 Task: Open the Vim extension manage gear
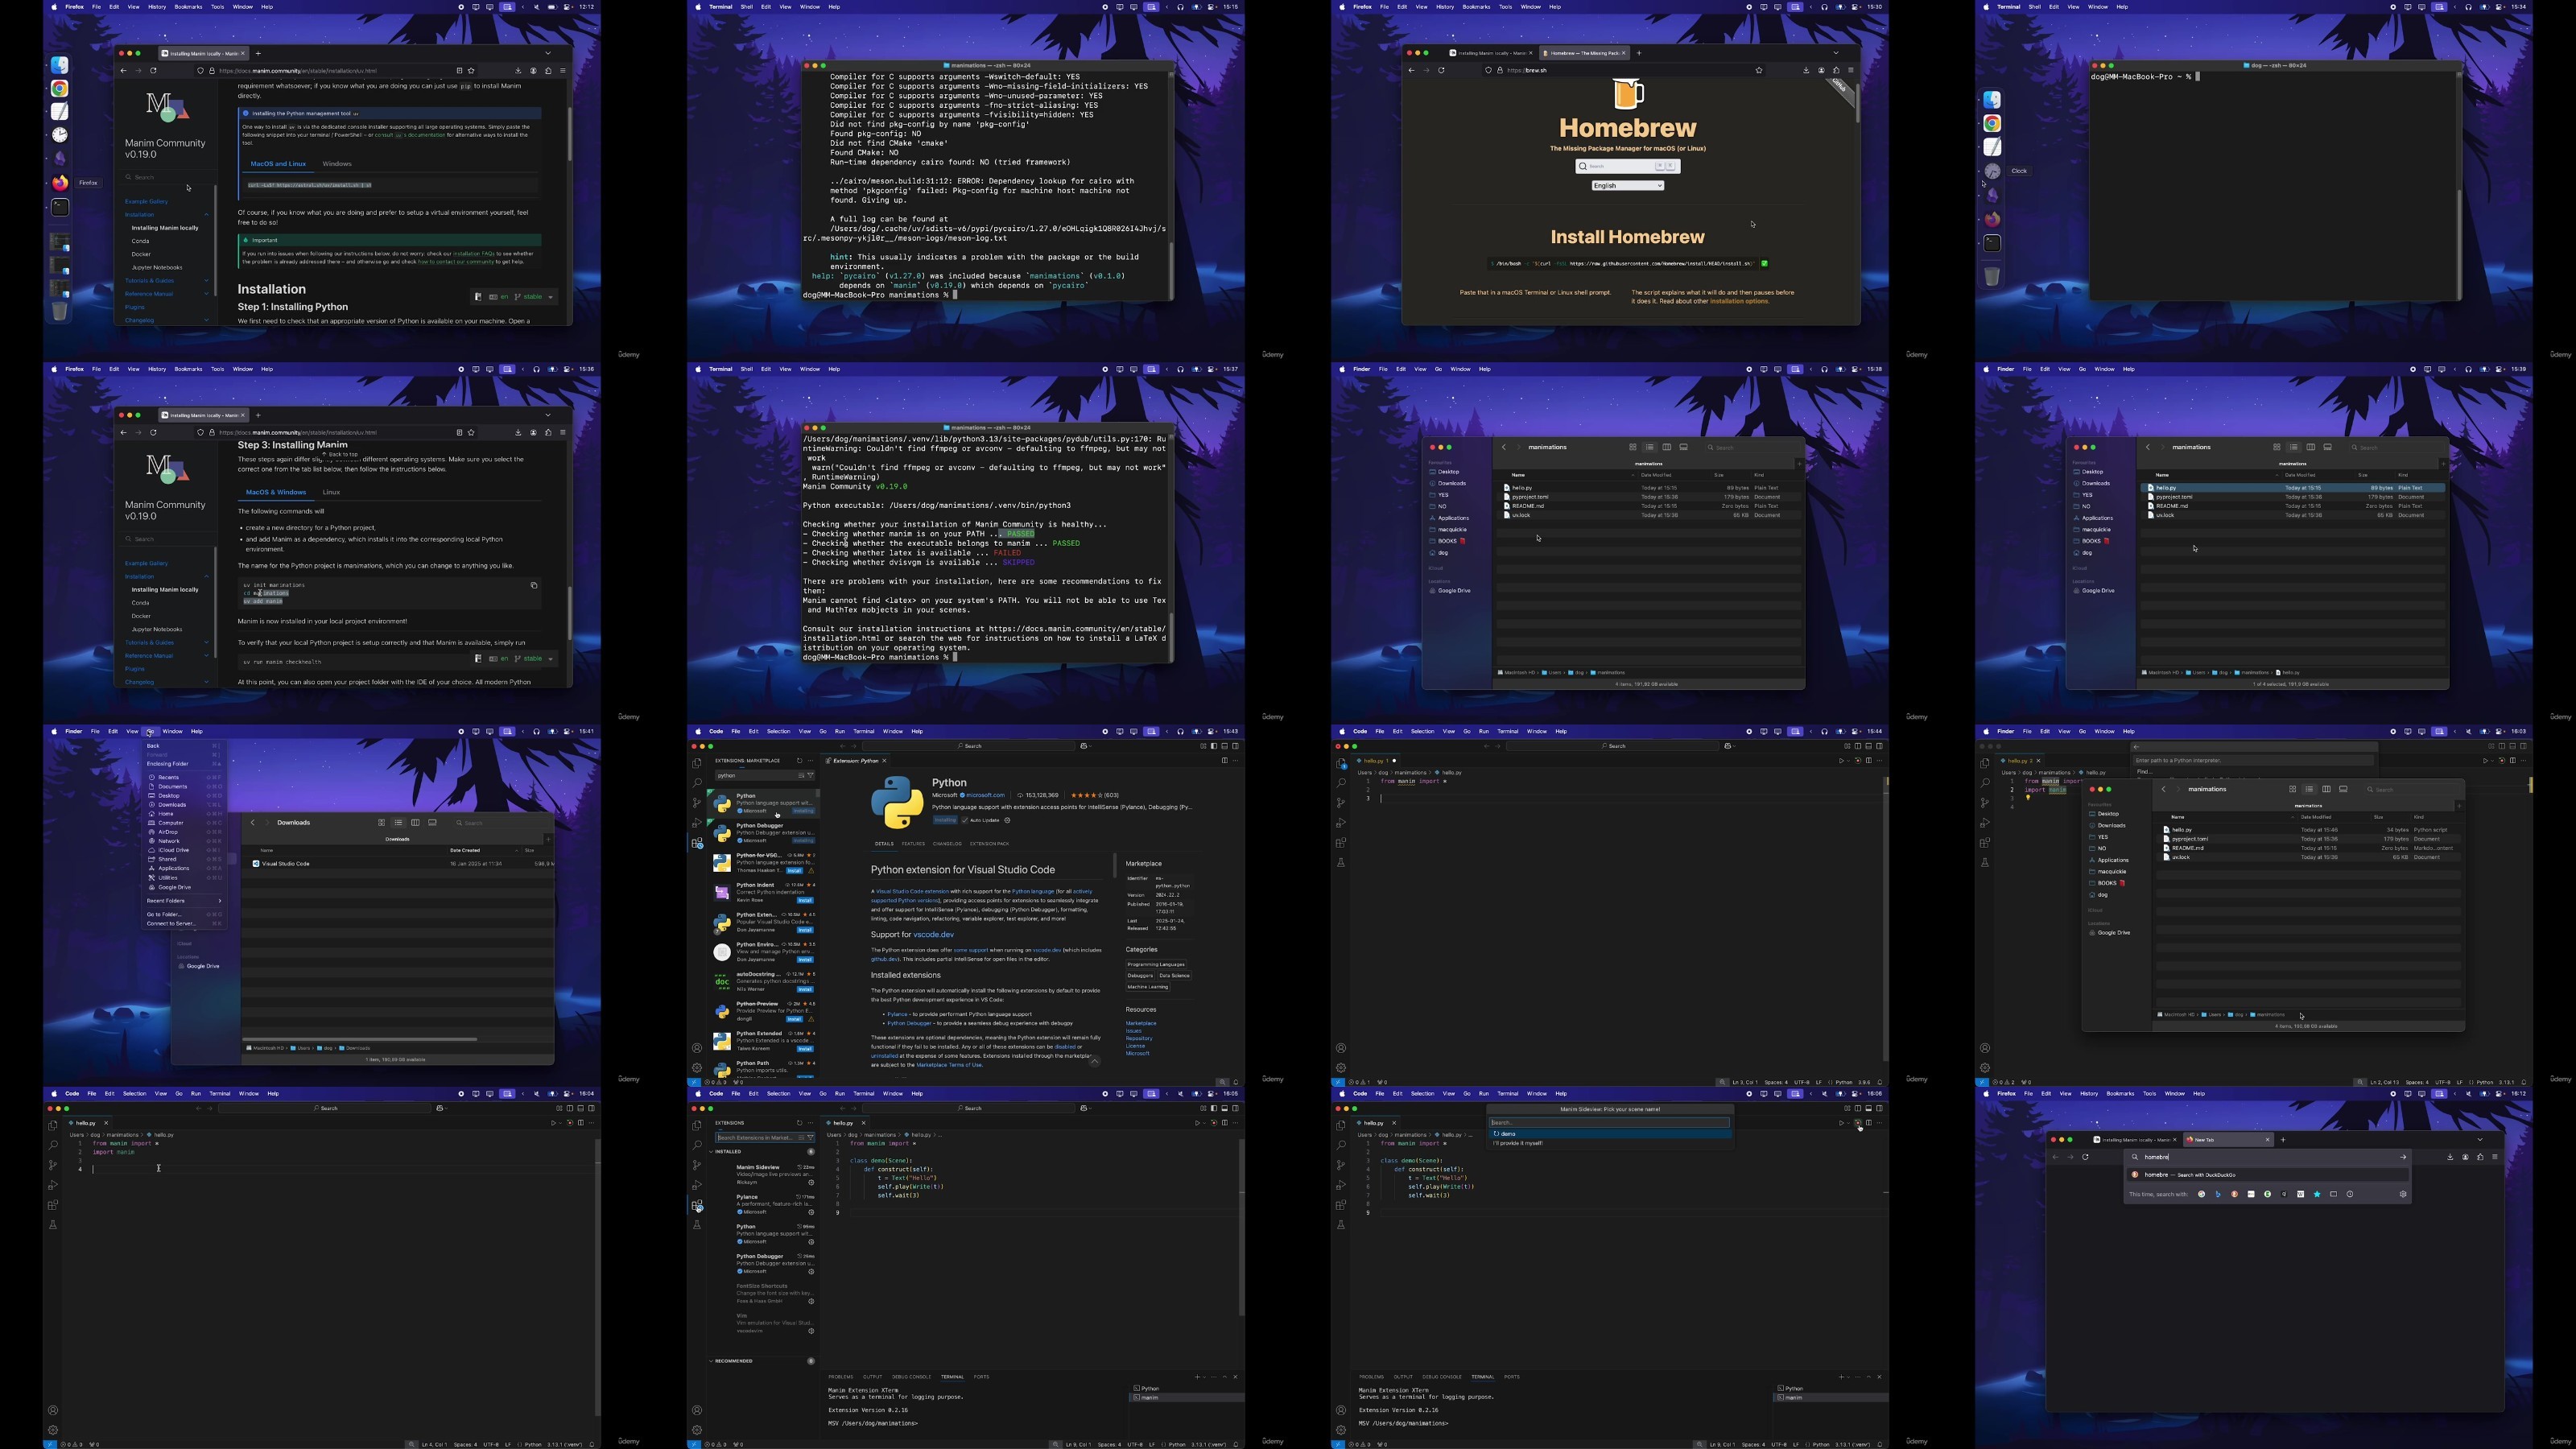[811, 1331]
